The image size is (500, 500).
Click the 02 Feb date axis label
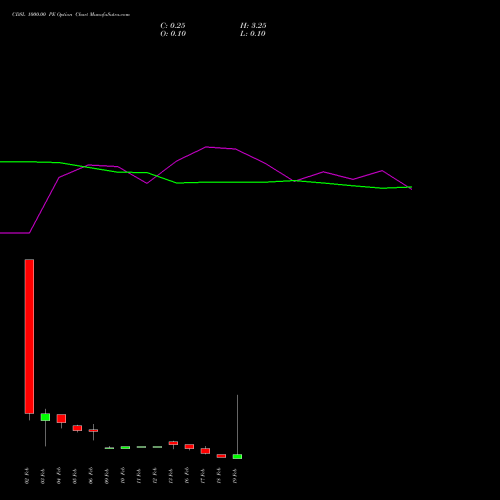tap(27, 476)
